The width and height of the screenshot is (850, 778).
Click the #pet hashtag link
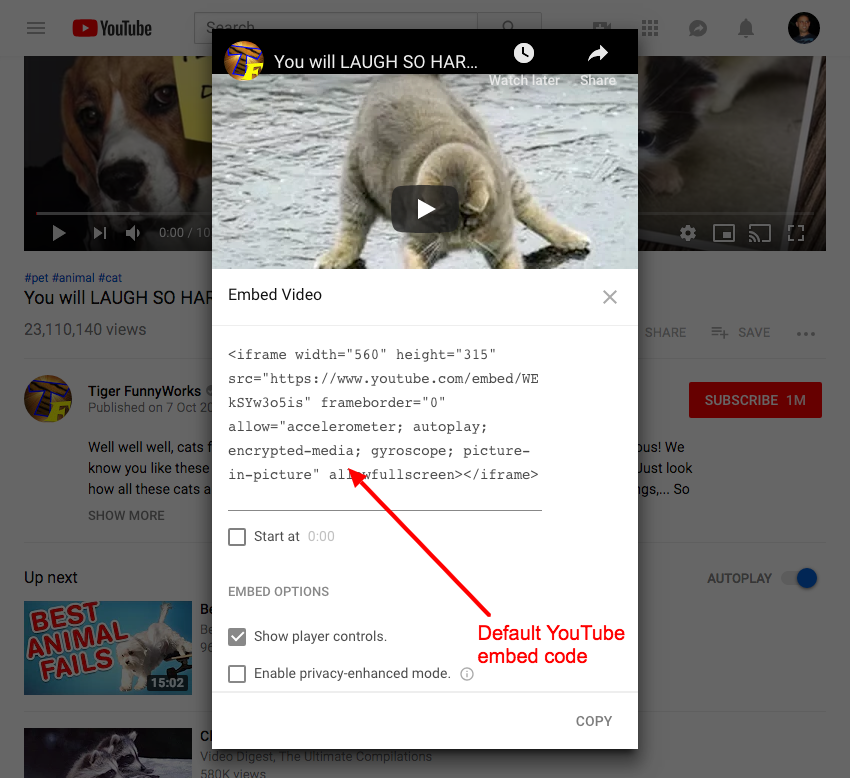[36, 278]
